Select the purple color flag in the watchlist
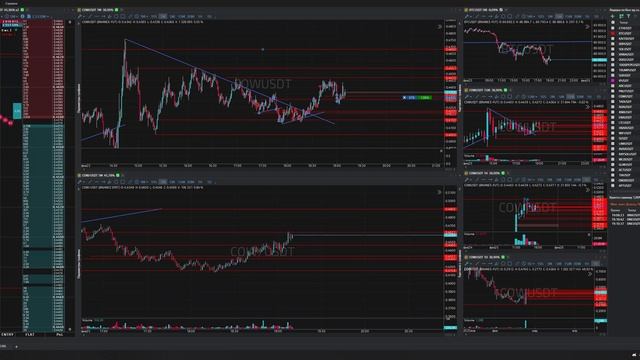The height and width of the screenshot is (360, 640). pyautogui.click(x=613, y=81)
